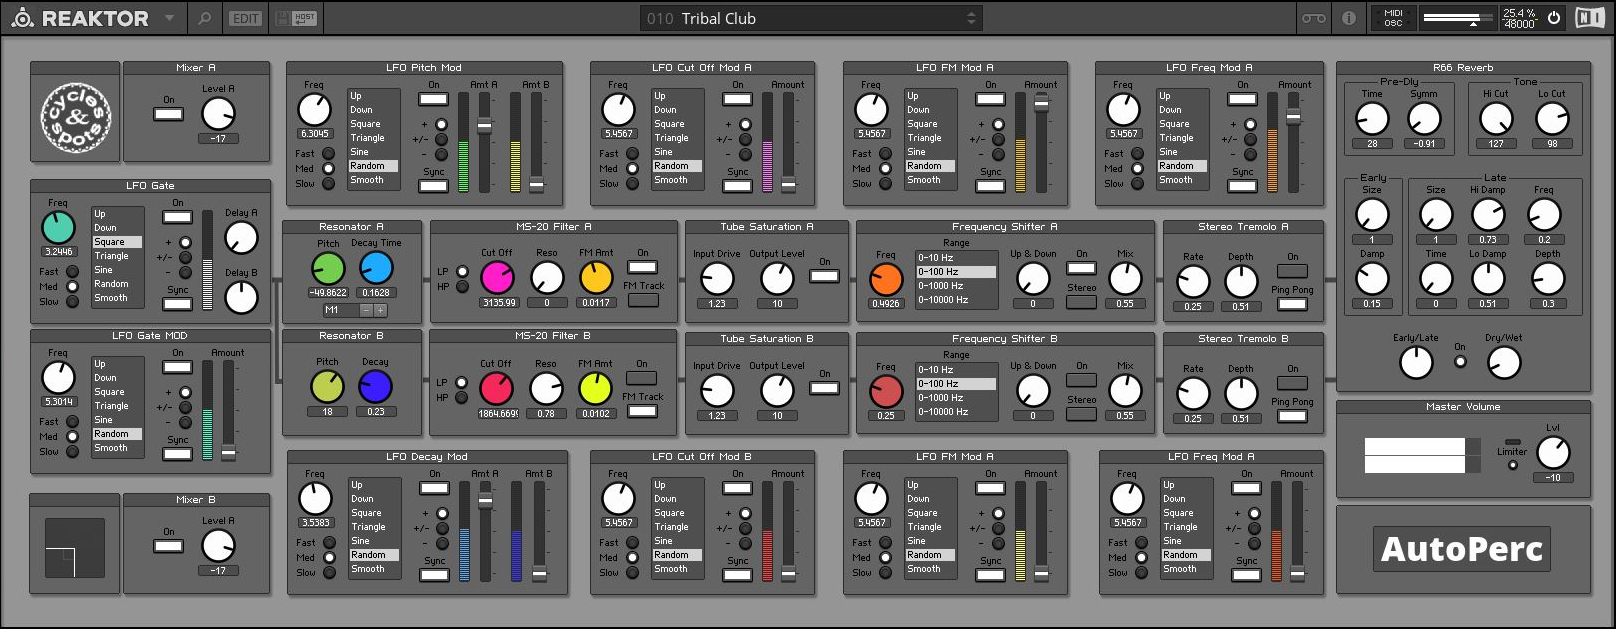The width and height of the screenshot is (1616, 629).
Task: Click the blue Decay Time knob in Resonator A
Action: [x=376, y=269]
